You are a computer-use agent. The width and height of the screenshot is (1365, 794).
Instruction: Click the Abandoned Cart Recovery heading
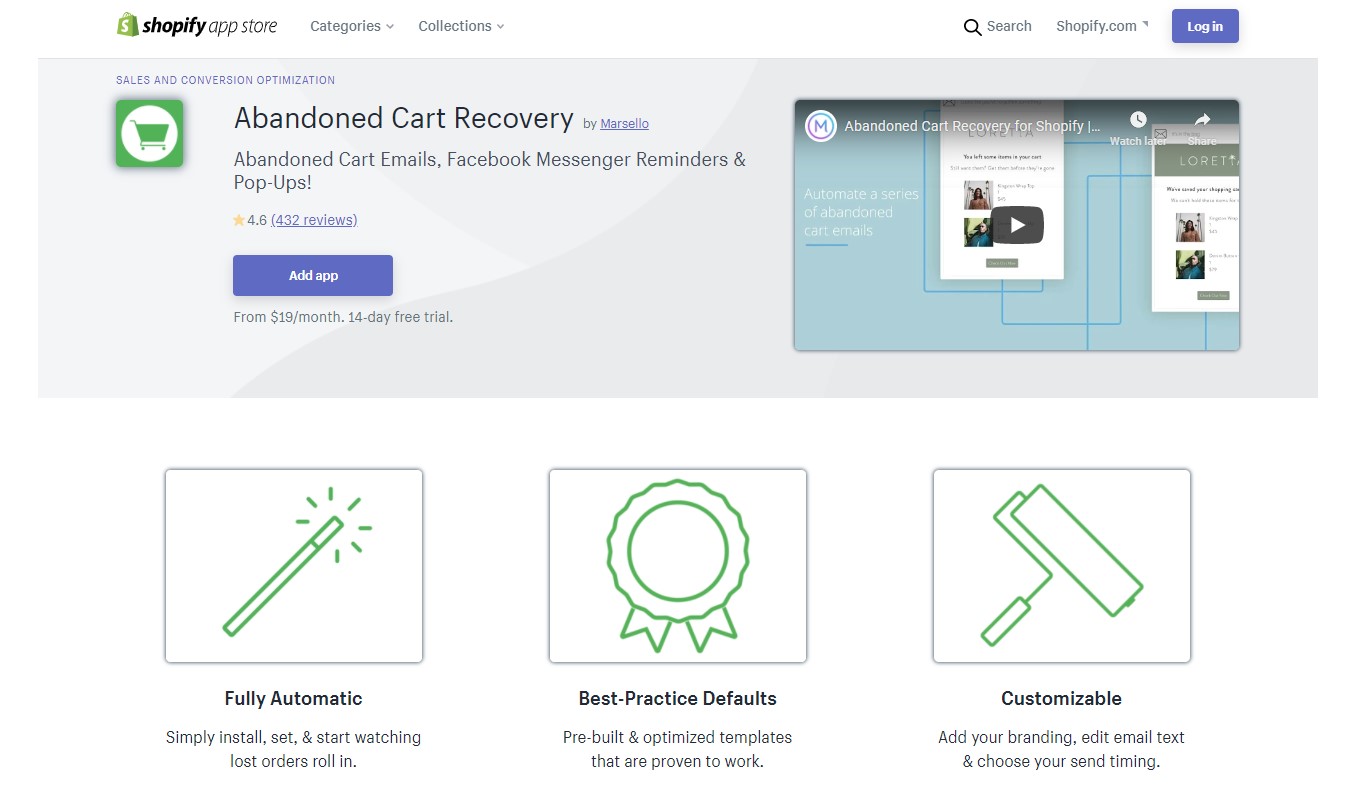(404, 118)
